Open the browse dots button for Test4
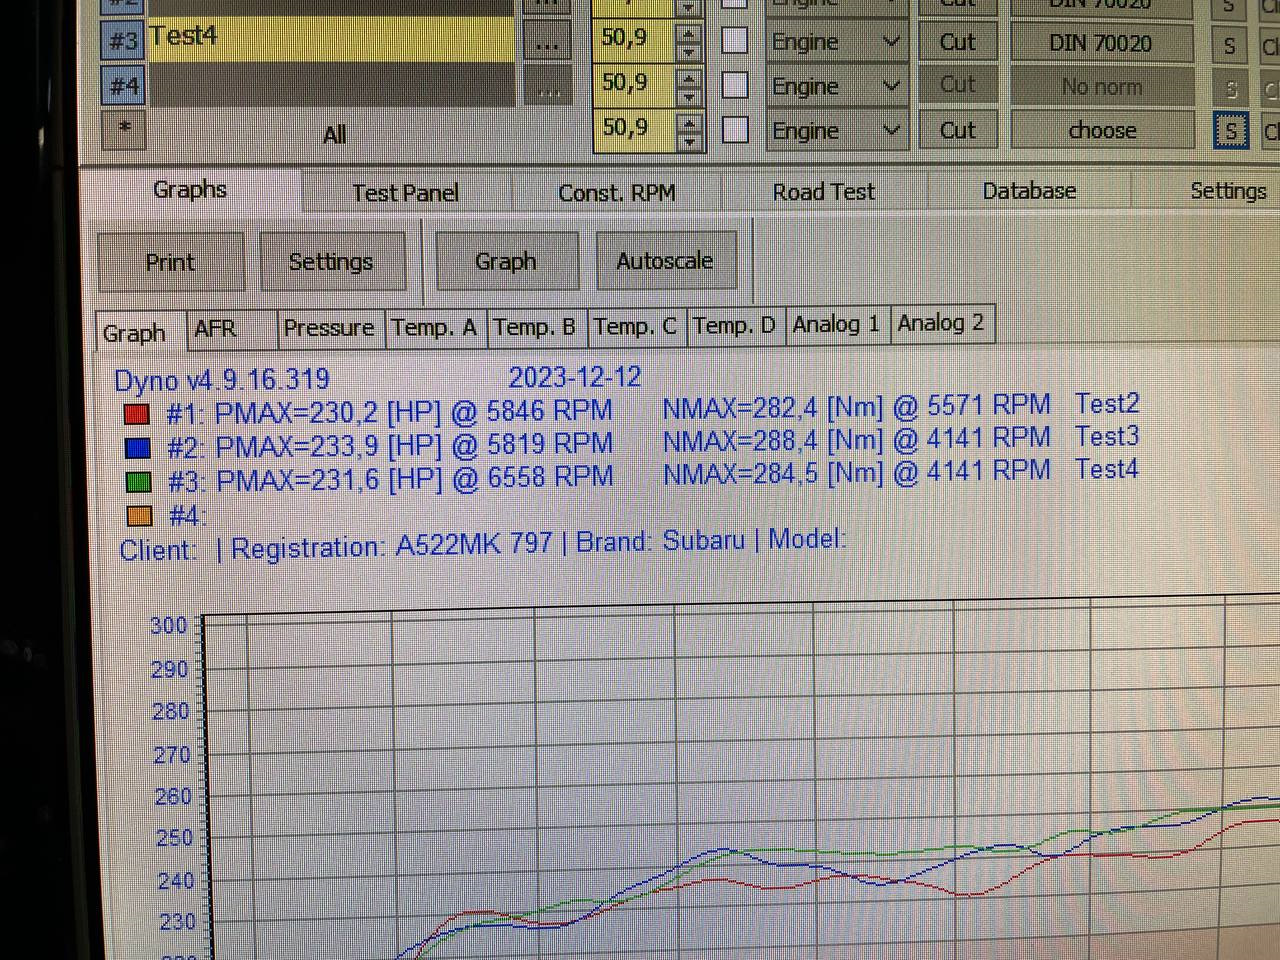This screenshot has height=960, width=1280. pos(548,42)
